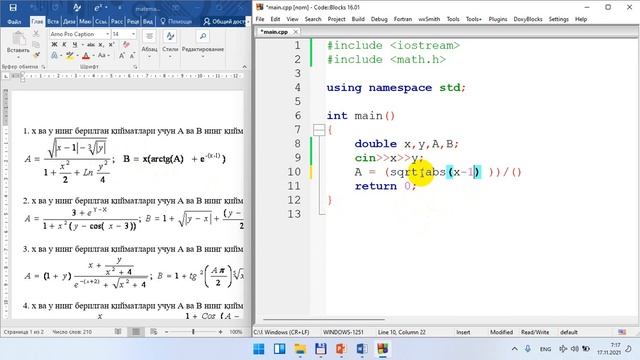Click the quick access equation e^x icon

coord(100,8)
